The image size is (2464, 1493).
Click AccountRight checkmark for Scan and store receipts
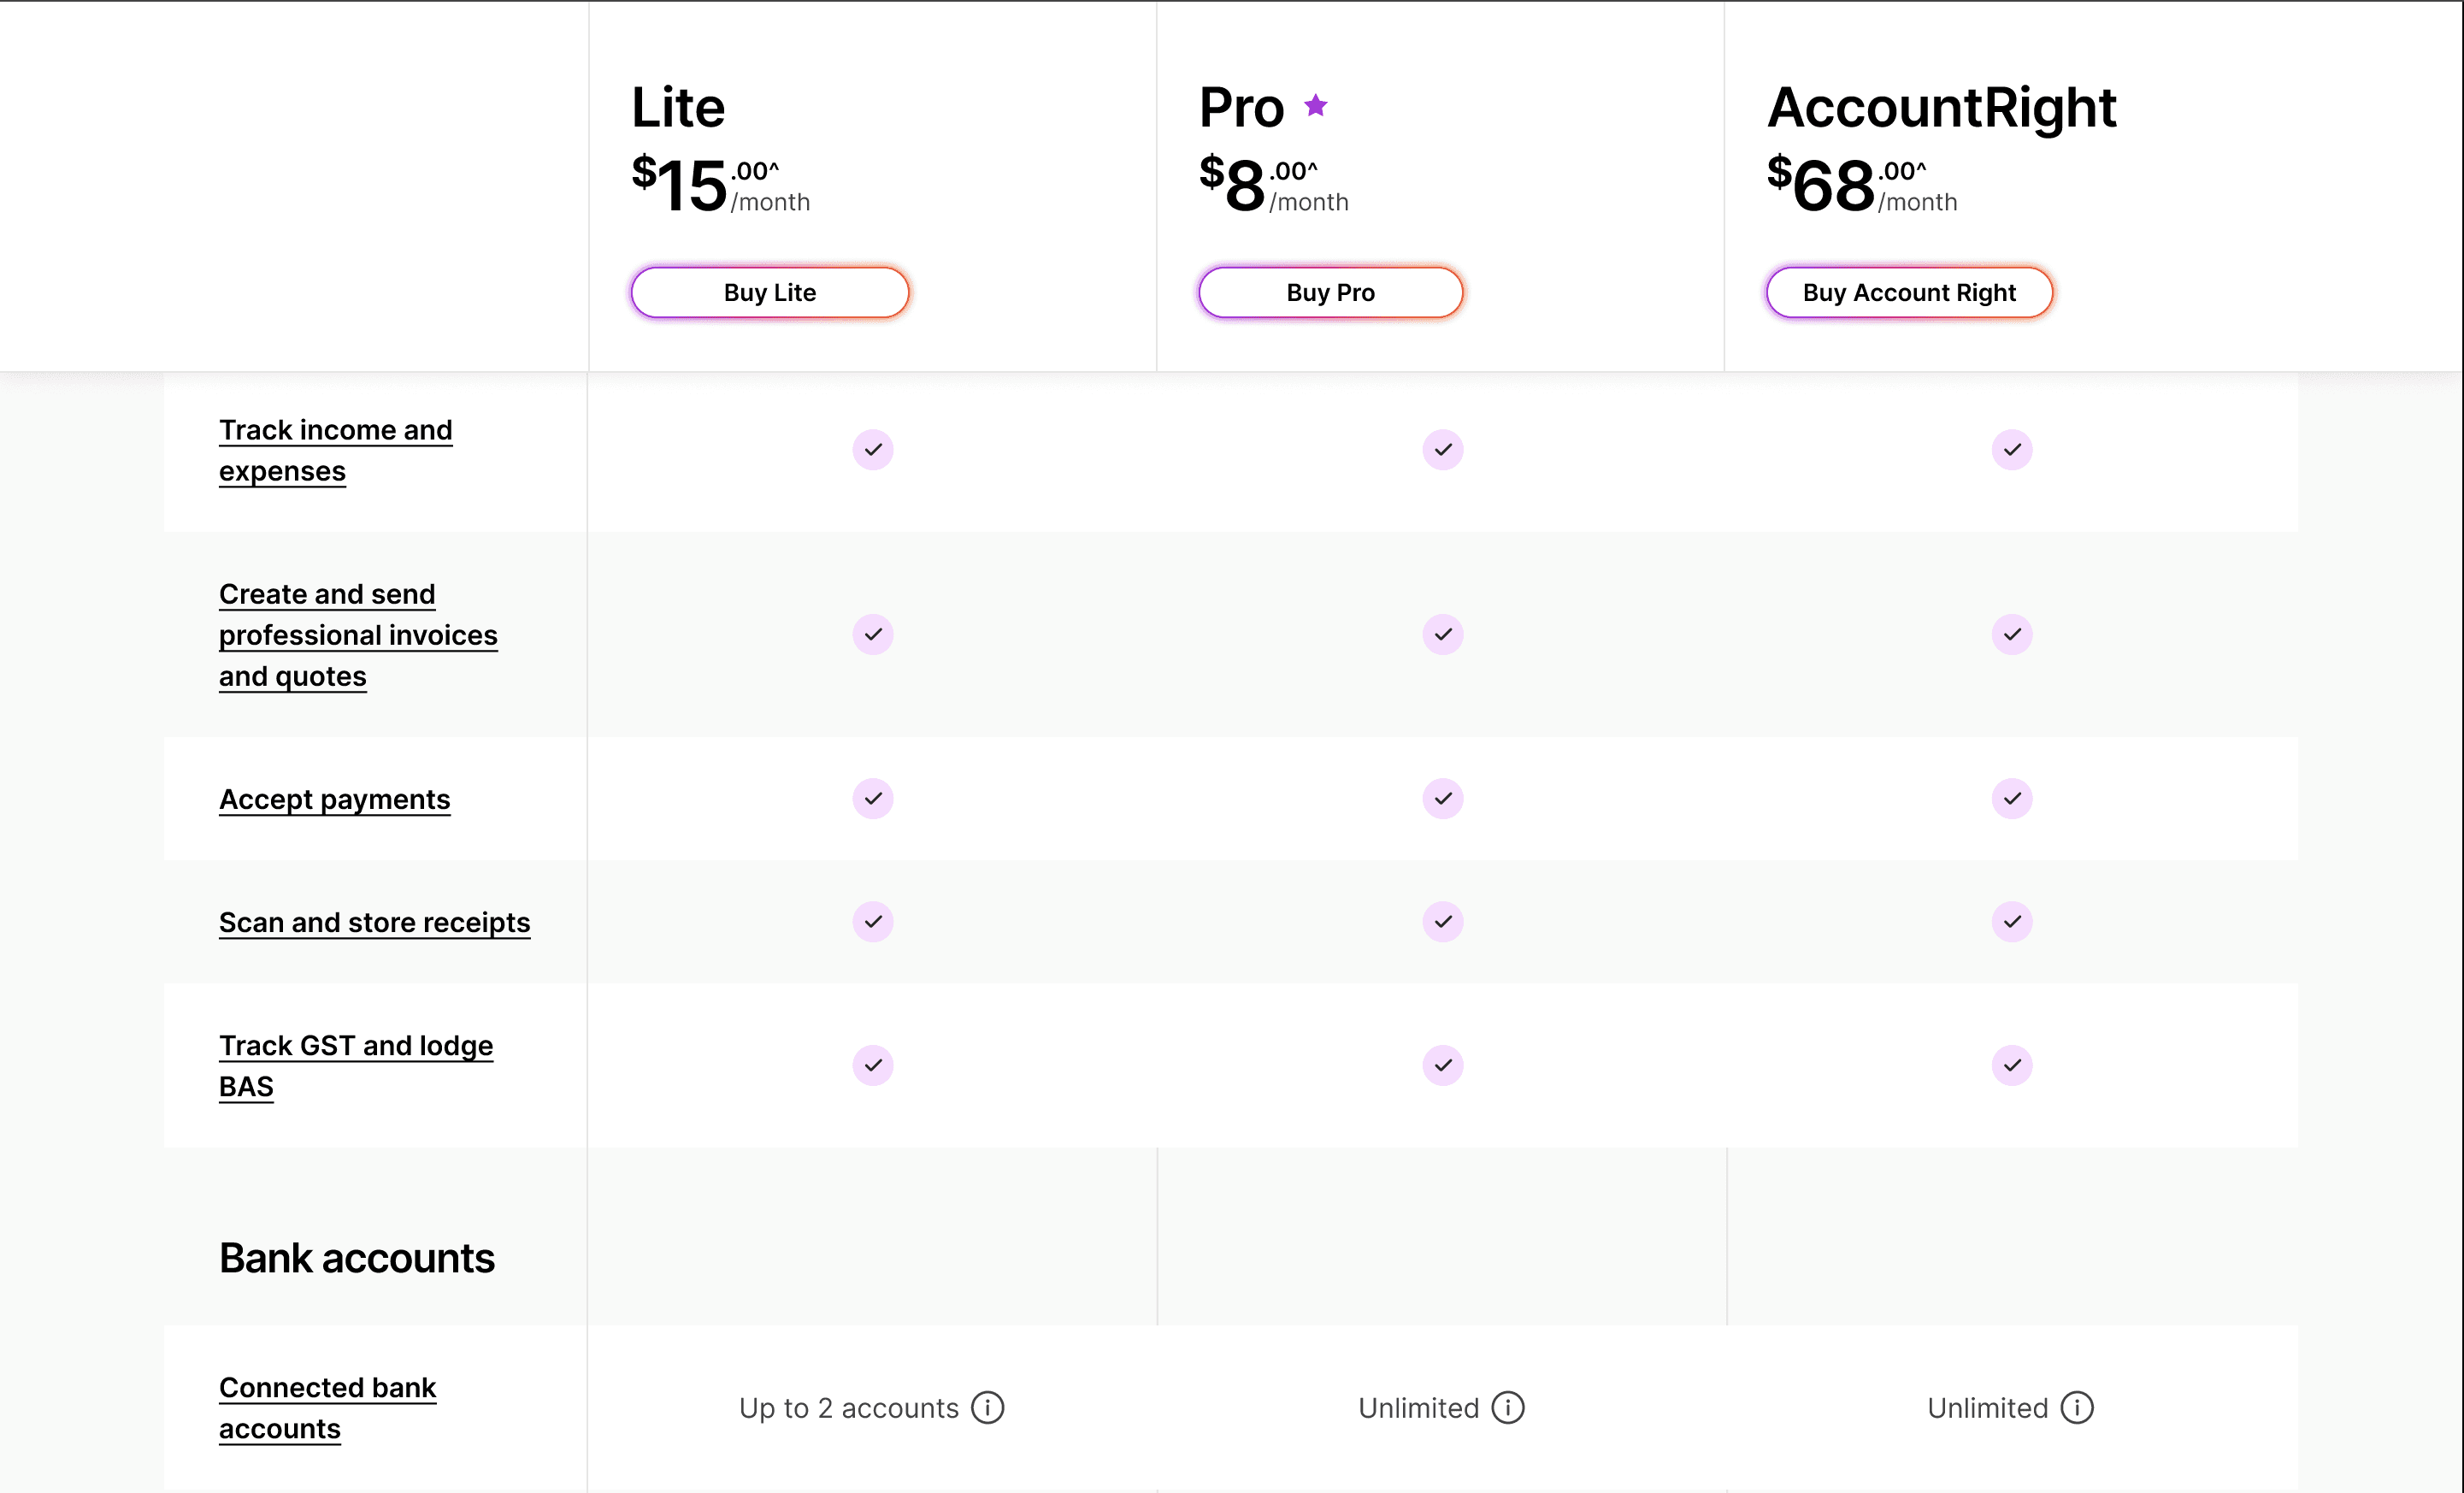click(2011, 921)
